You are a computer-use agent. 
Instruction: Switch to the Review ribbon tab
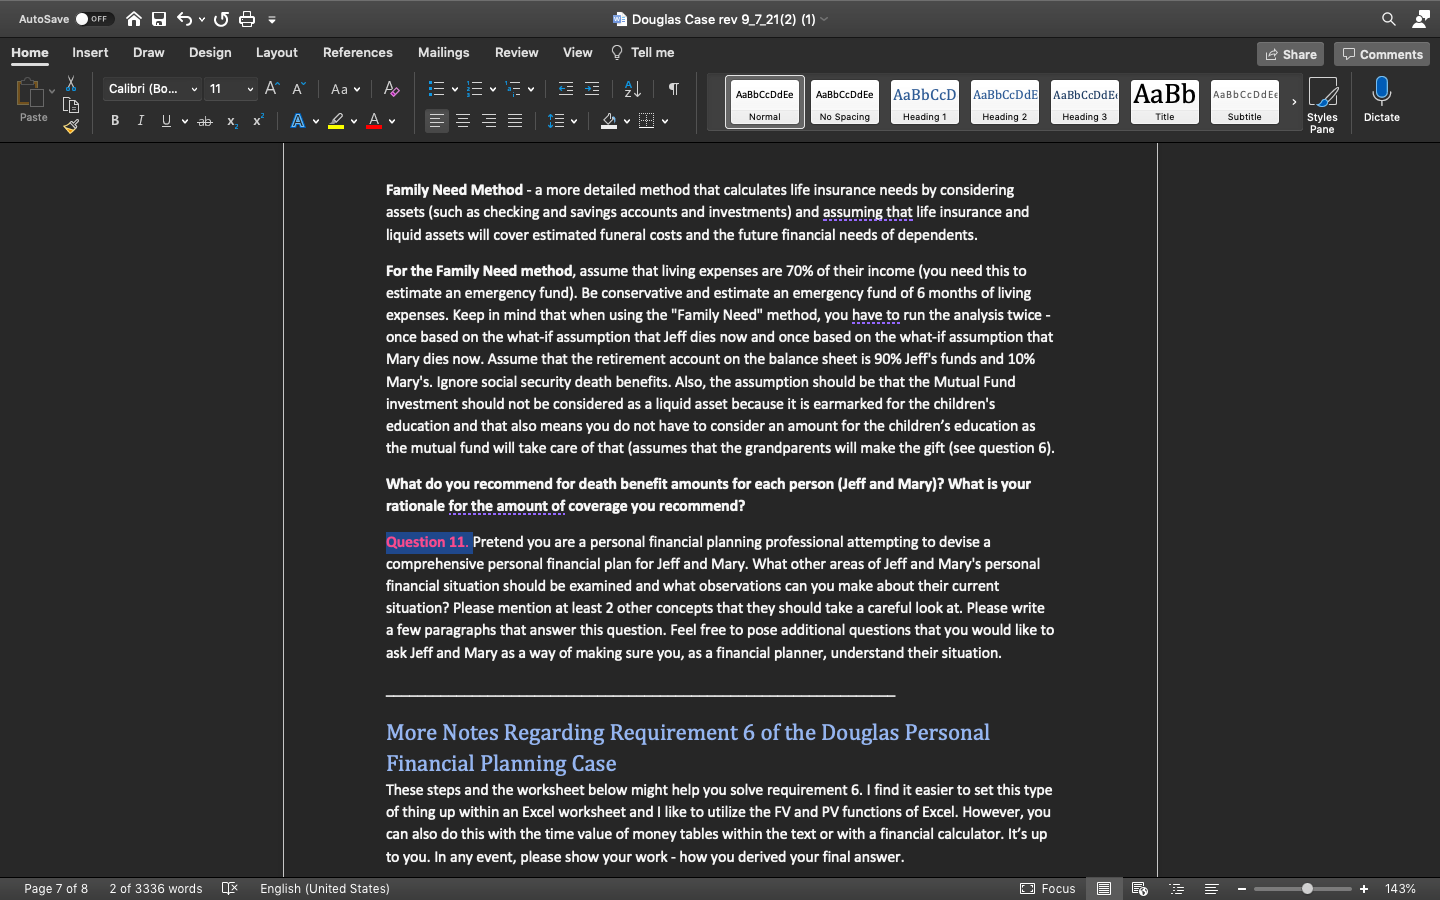516,52
